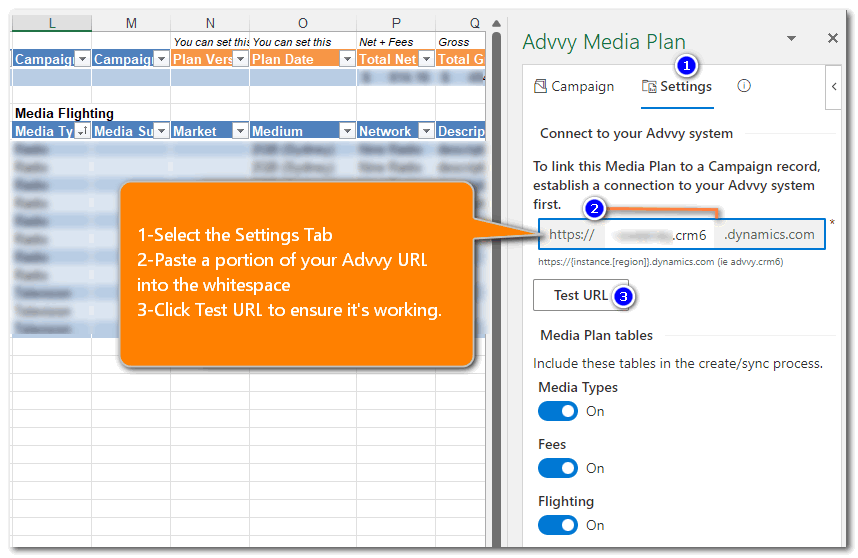This screenshot has height=558, width=858.
Task: Collapse the side panel with the chevron arrow
Action: tap(834, 87)
